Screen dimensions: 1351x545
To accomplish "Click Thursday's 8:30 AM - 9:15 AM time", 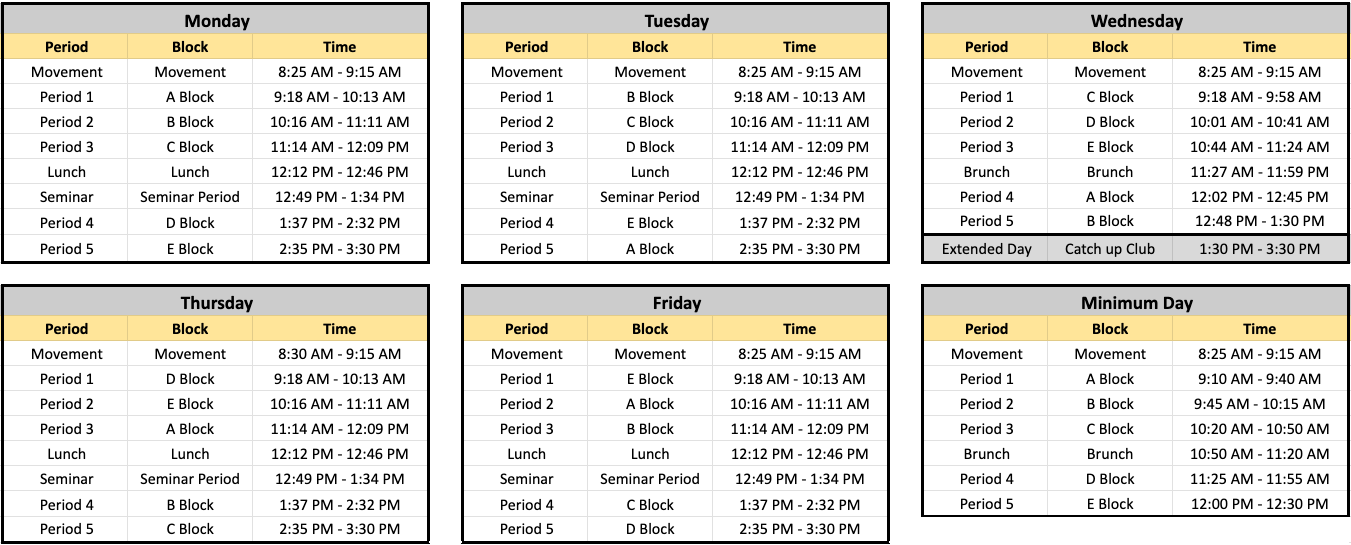I will coord(340,354).
